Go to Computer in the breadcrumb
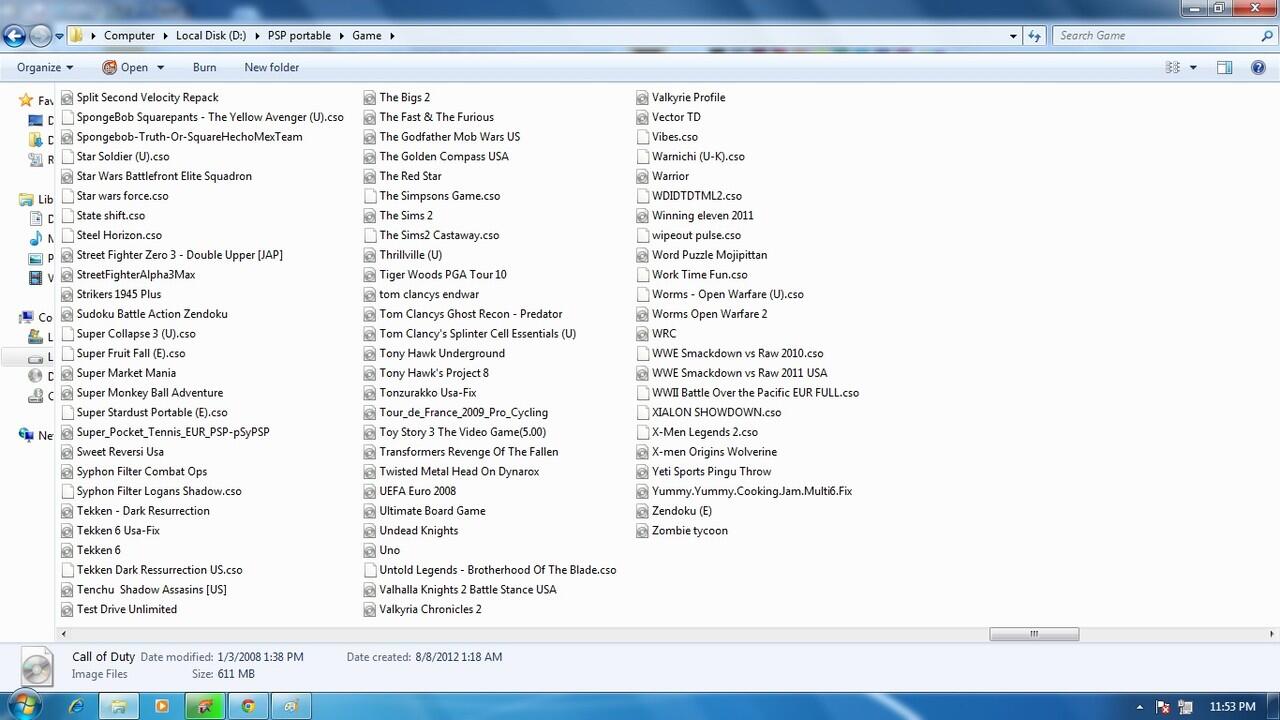 (129, 36)
